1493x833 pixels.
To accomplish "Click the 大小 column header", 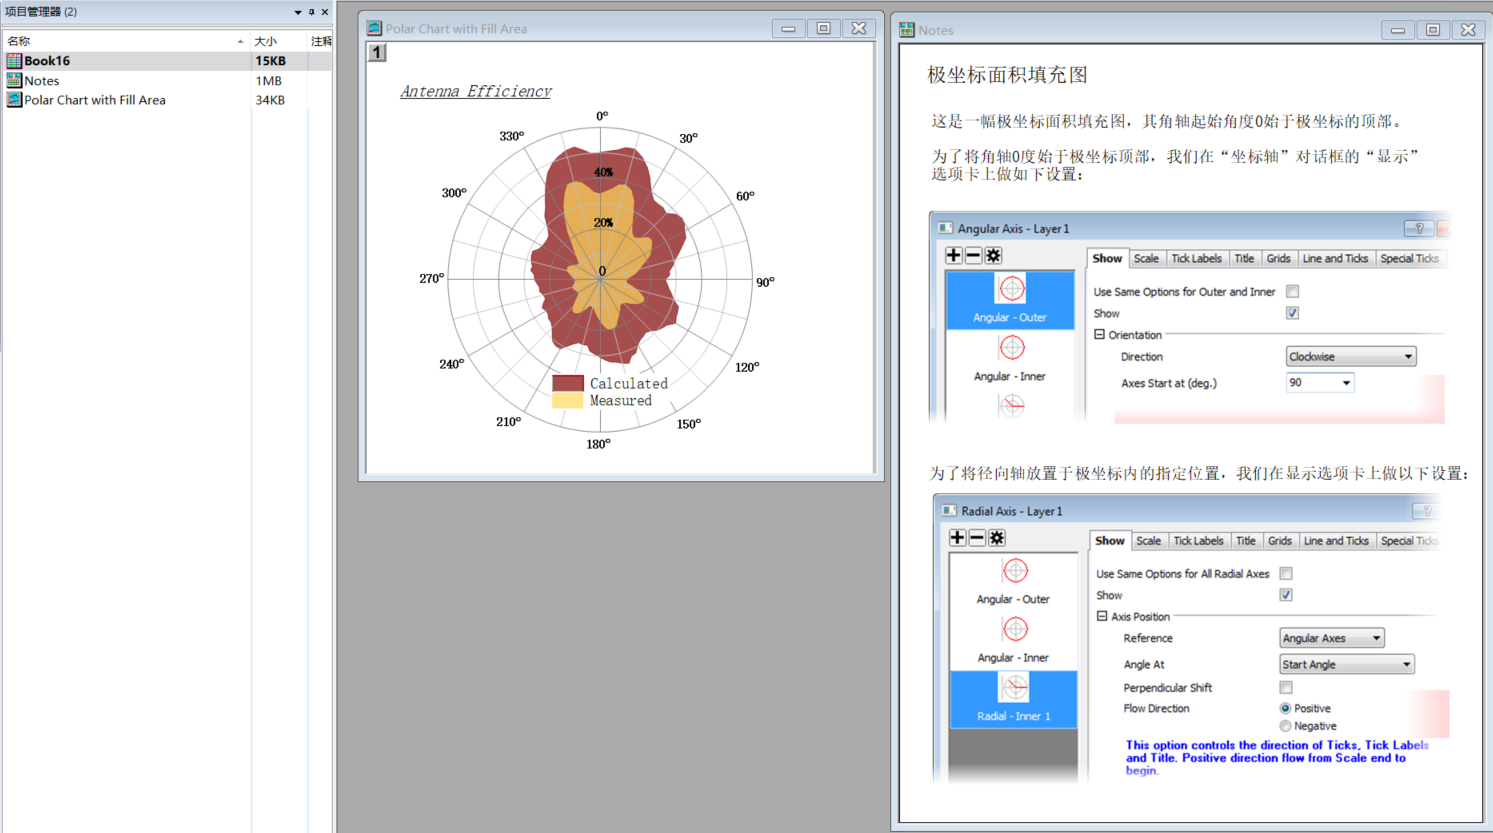I will point(279,41).
